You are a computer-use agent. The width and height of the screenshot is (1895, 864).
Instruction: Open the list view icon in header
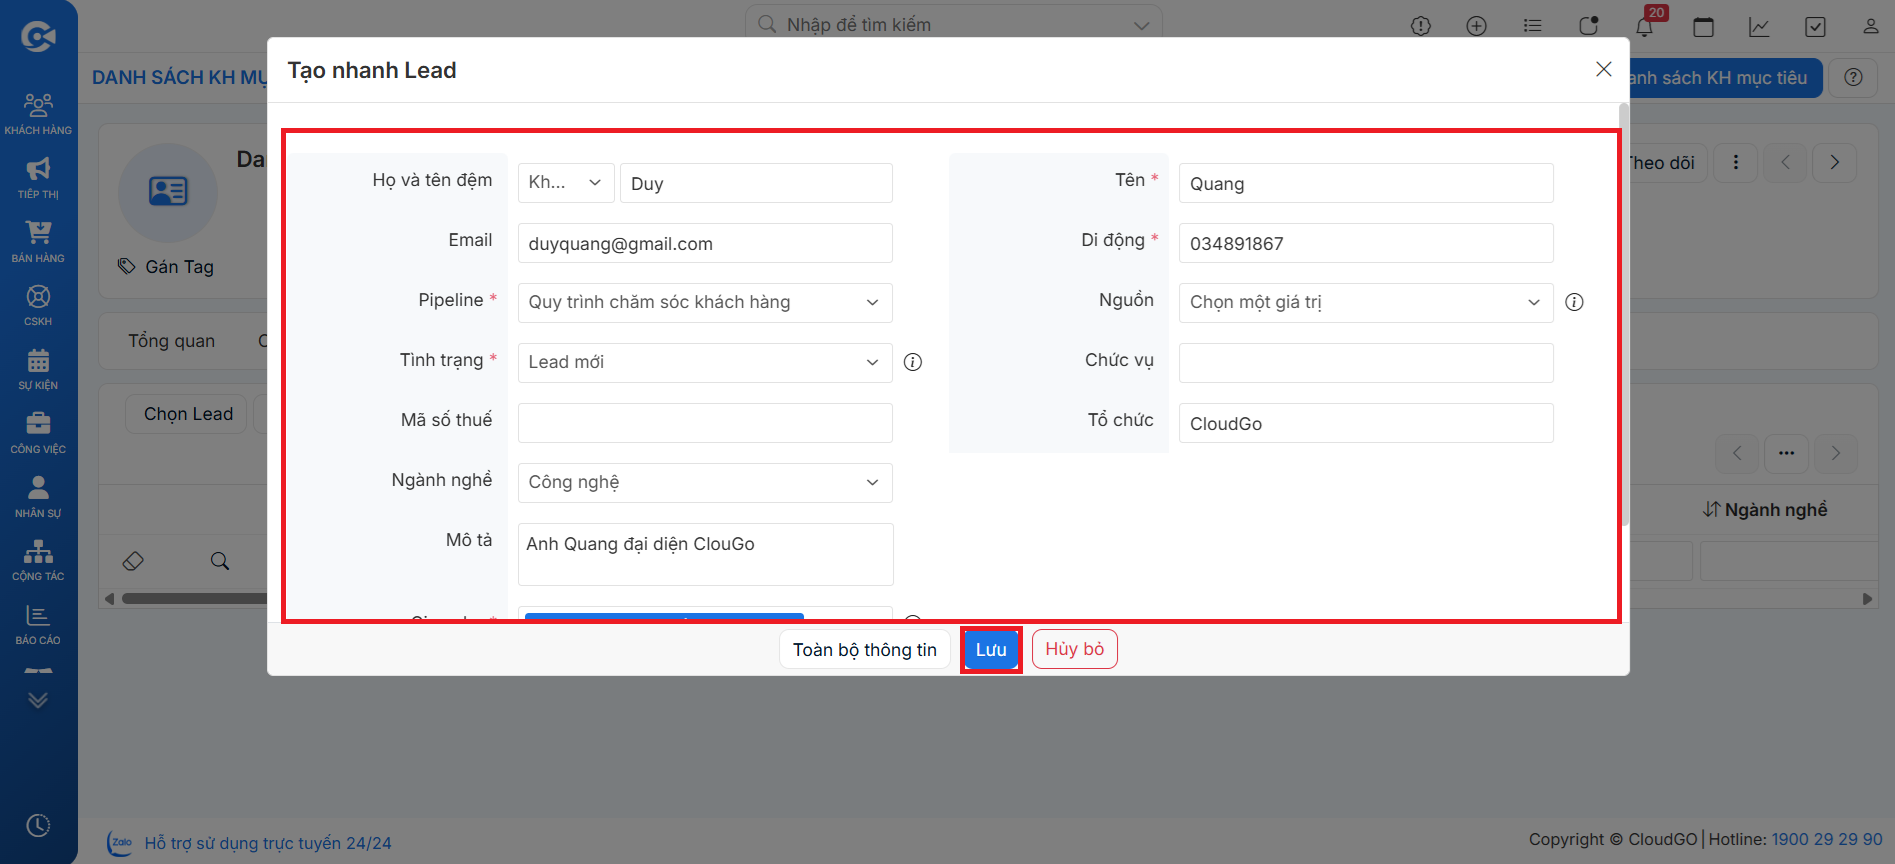1532,26
